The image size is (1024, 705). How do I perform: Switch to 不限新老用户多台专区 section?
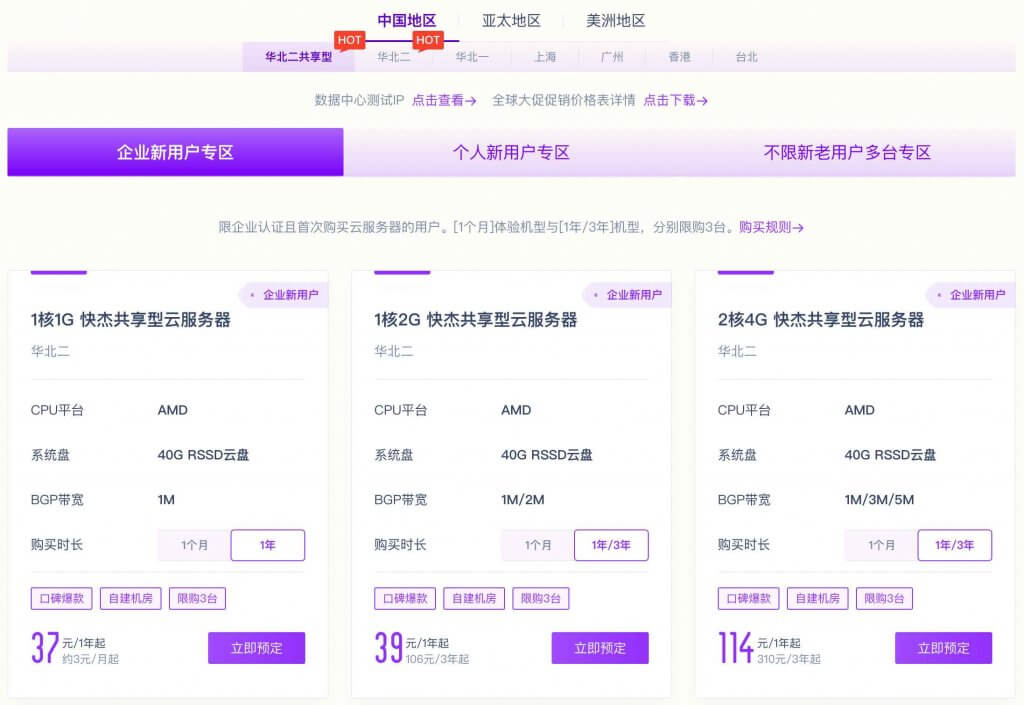(847, 153)
